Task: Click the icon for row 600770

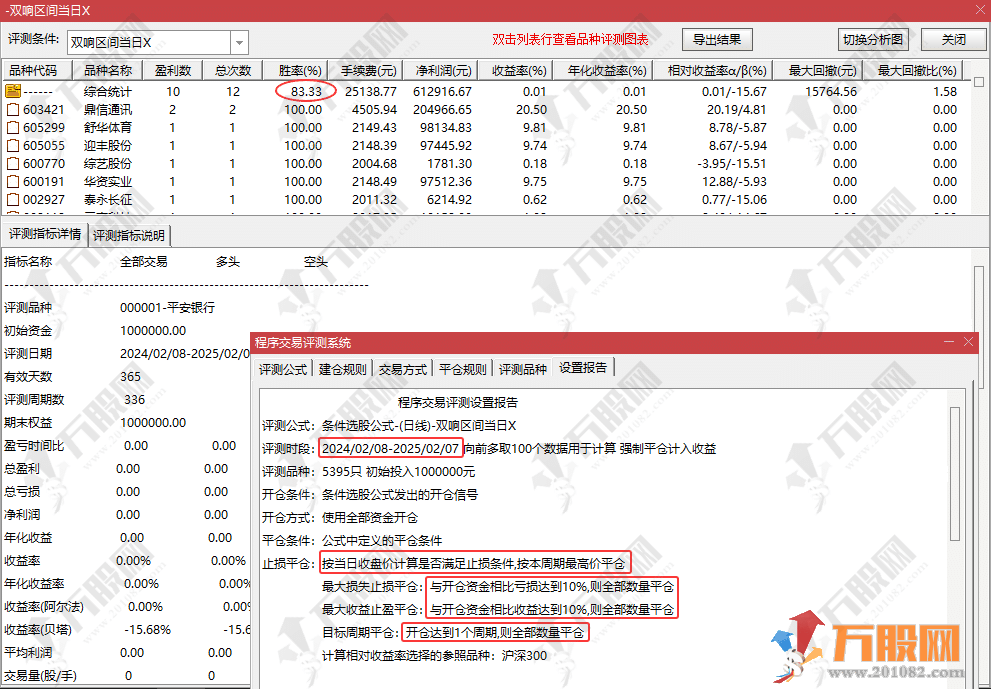Action: (13, 164)
